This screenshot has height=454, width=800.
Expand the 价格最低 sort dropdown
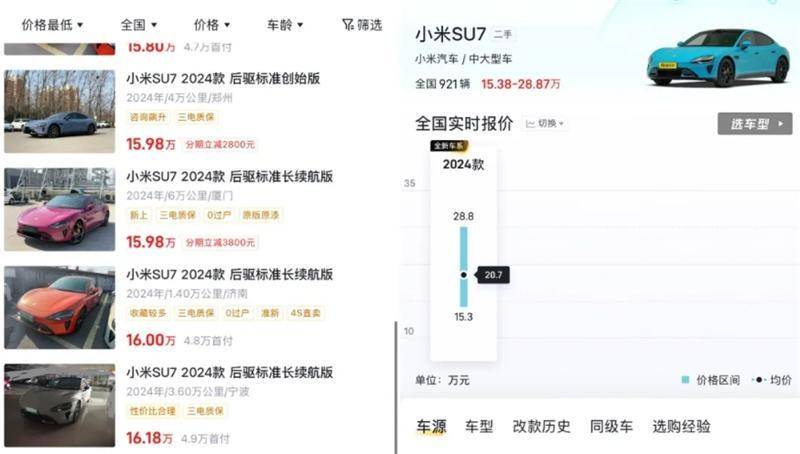click(x=51, y=25)
